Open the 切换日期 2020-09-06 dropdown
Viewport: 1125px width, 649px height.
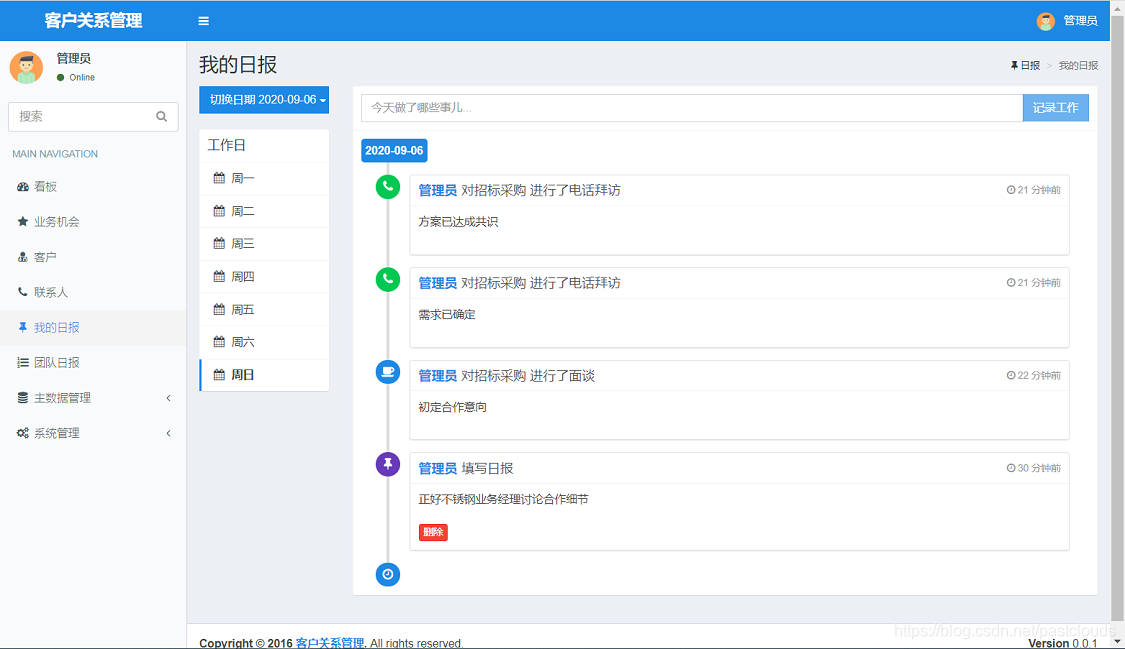pyautogui.click(x=264, y=100)
